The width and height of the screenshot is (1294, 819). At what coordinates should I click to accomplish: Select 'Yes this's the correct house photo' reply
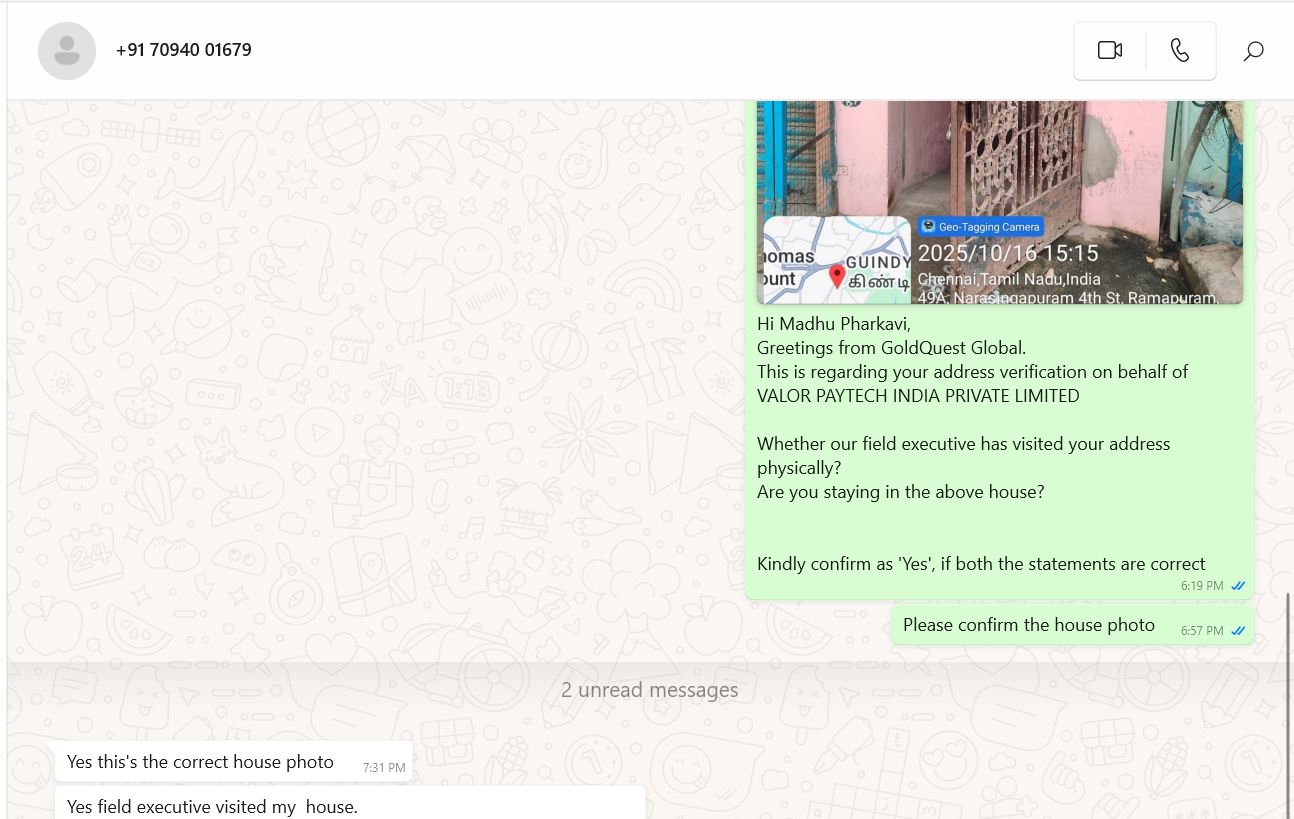[x=200, y=762]
